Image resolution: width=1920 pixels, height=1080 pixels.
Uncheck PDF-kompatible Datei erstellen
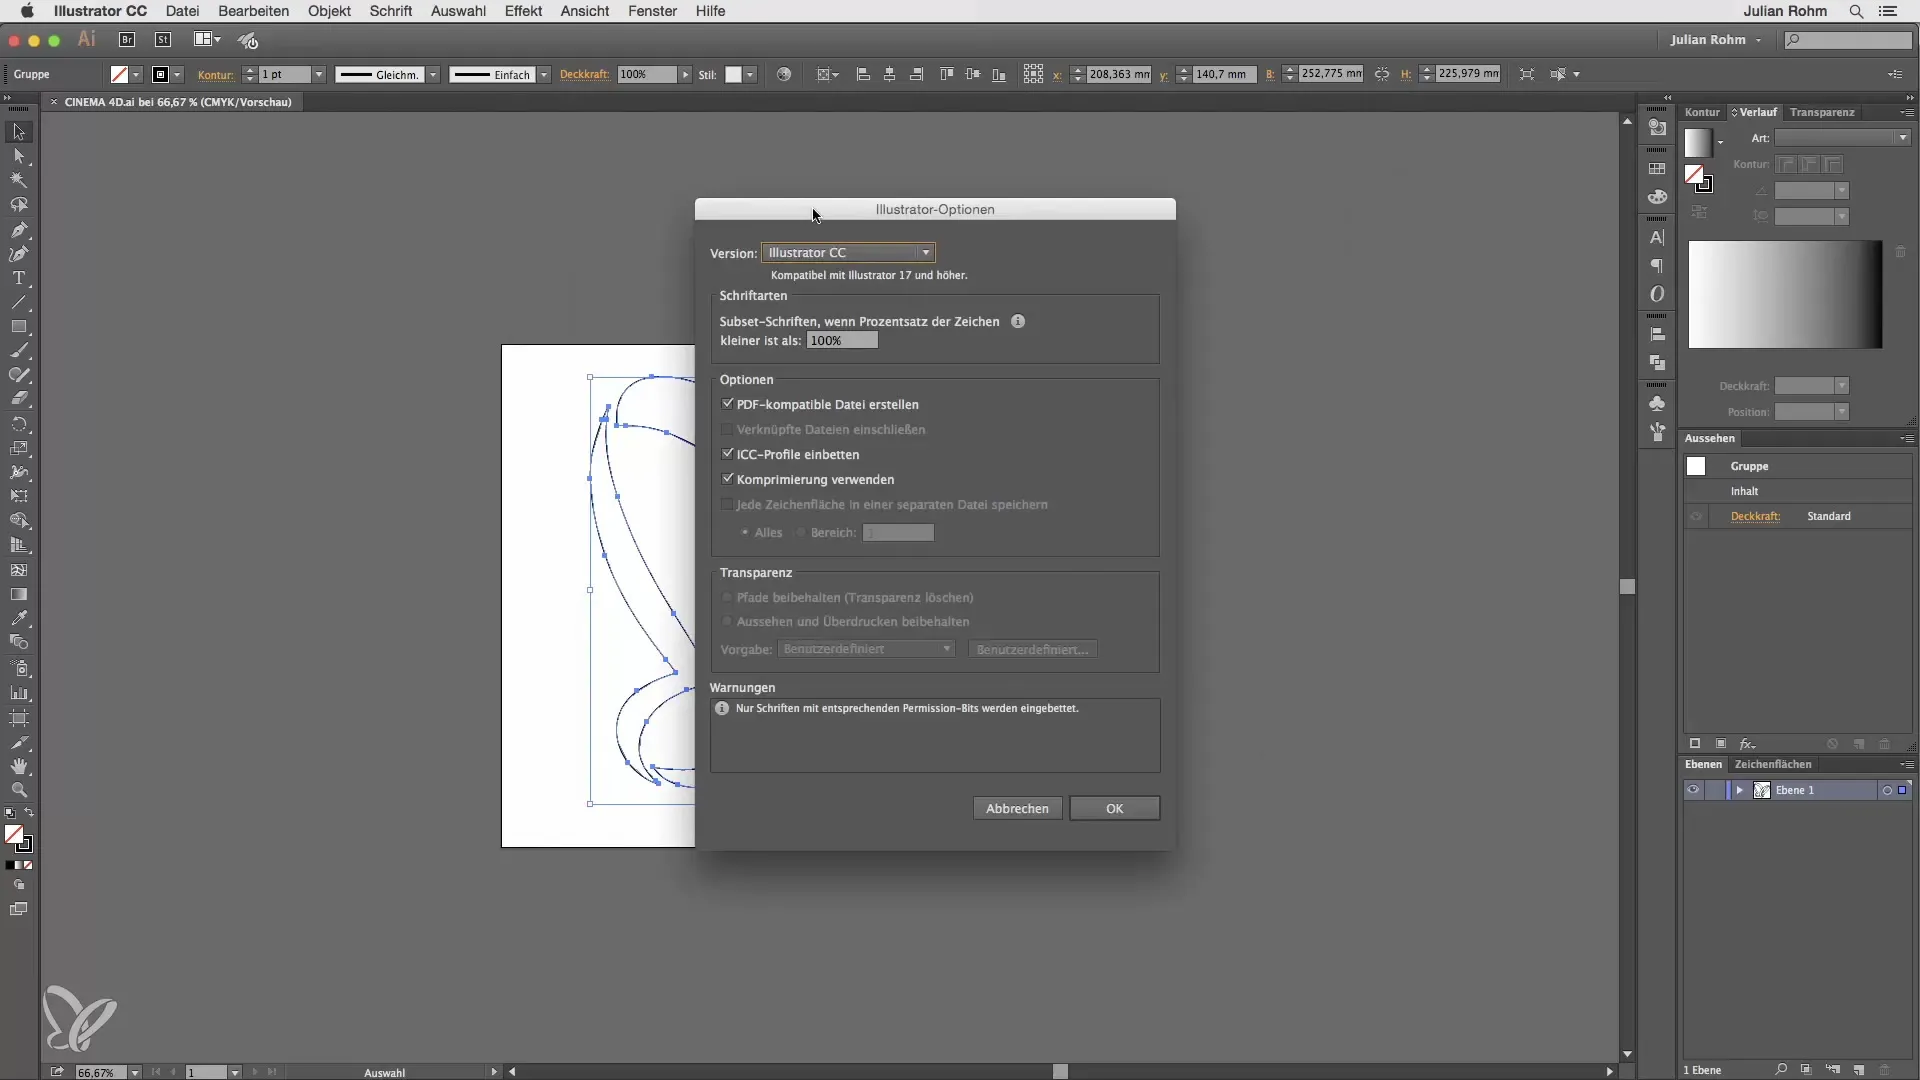pyautogui.click(x=728, y=404)
